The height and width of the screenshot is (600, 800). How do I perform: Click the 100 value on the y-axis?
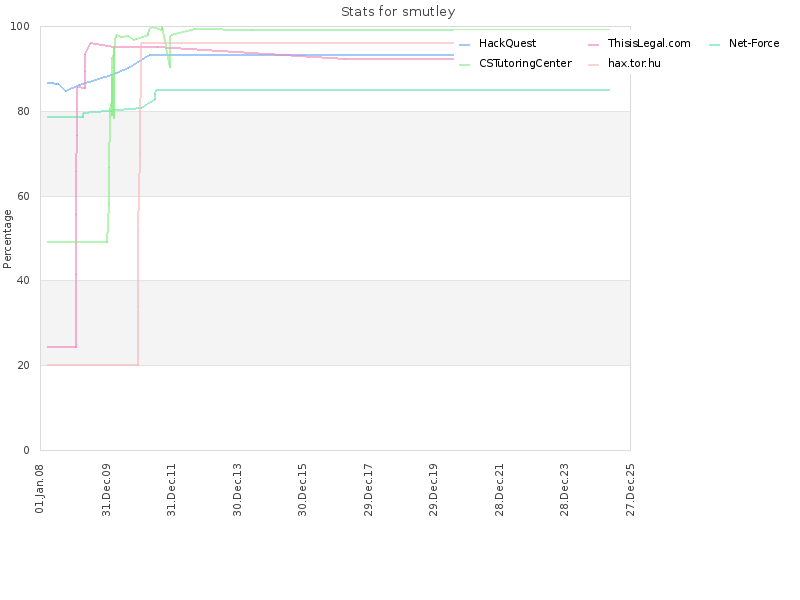pyautogui.click(x=22, y=26)
